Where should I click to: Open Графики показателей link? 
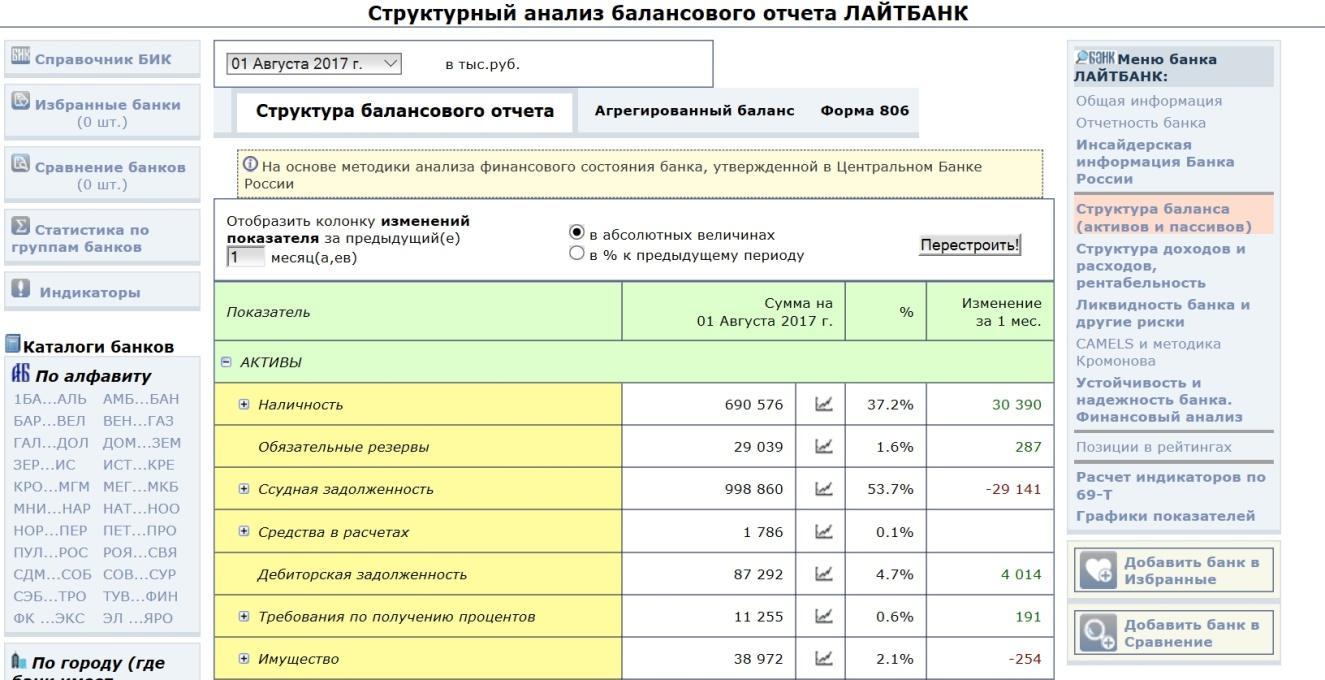click(1165, 516)
